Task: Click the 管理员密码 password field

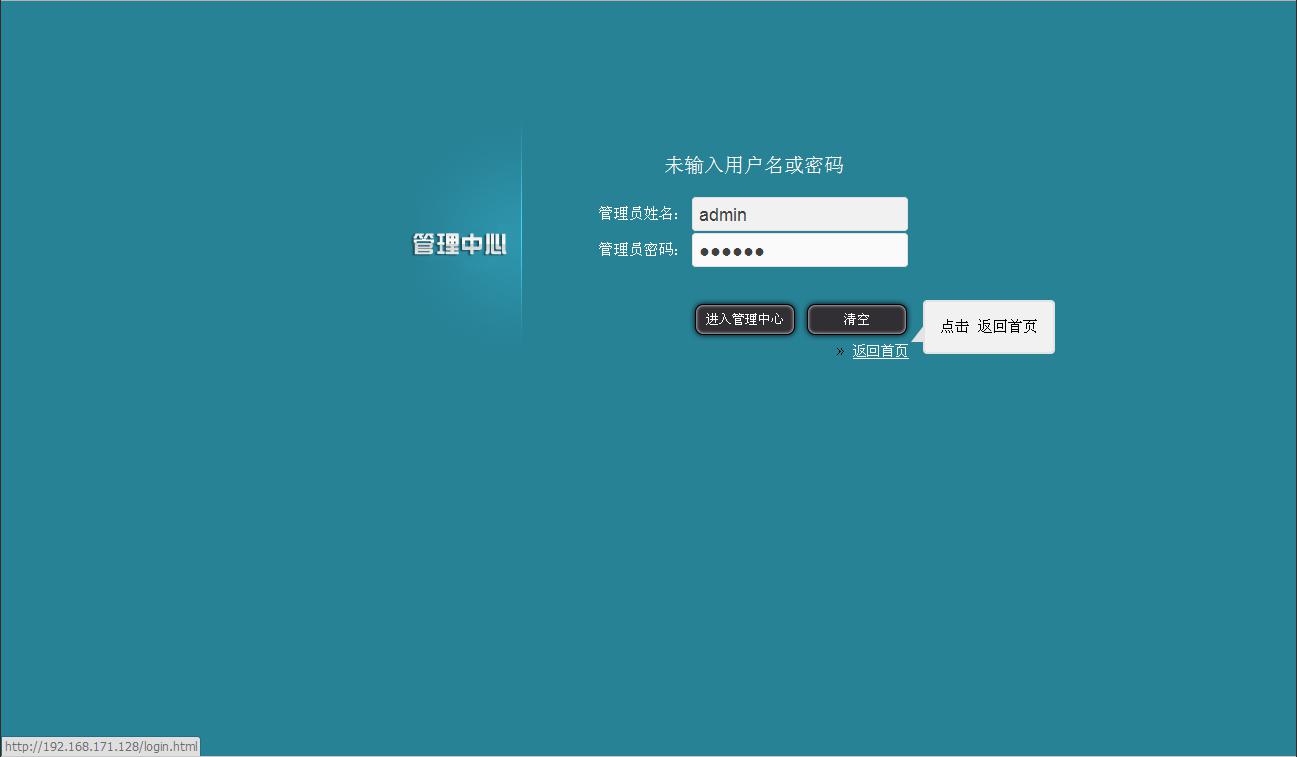Action: 800,250
